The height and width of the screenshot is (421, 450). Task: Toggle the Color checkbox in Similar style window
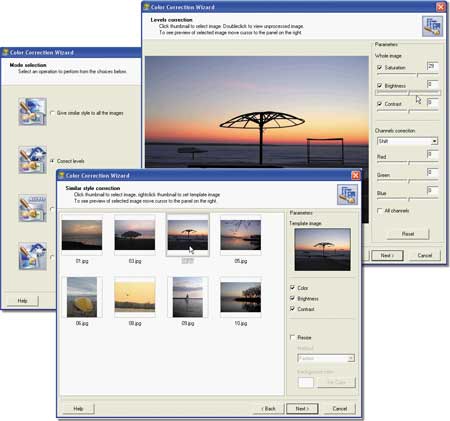click(x=292, y=288)
